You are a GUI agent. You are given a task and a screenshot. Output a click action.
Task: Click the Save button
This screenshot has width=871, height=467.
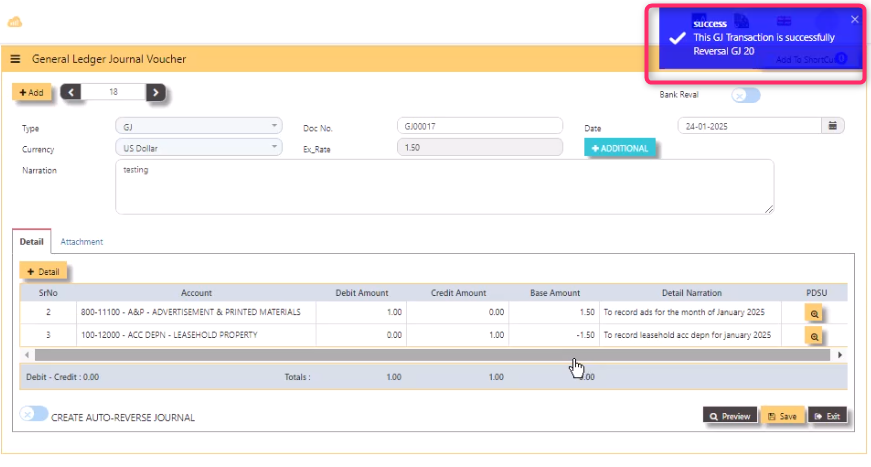coord(782,416)
